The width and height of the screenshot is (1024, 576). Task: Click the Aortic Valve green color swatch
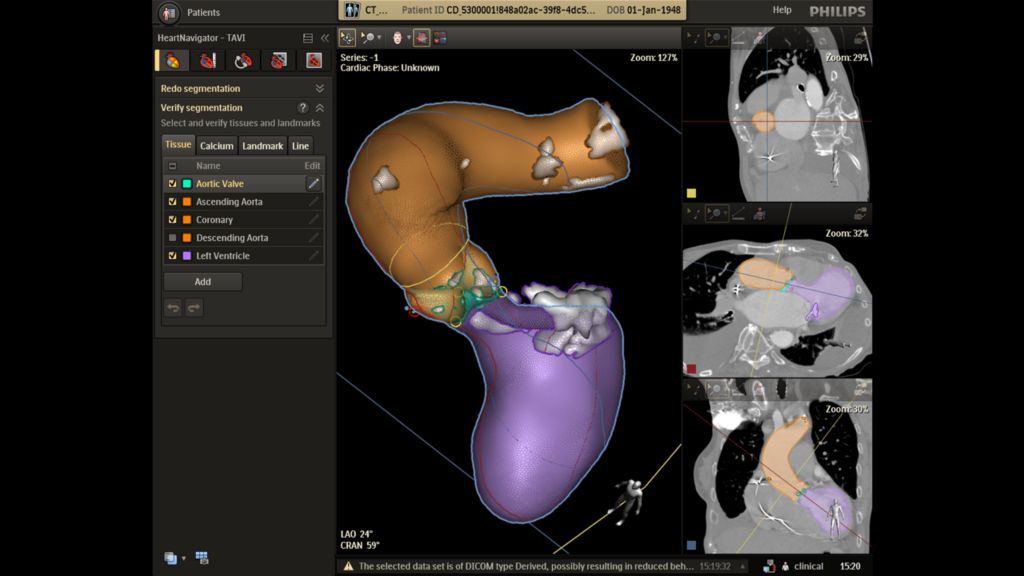187,184
